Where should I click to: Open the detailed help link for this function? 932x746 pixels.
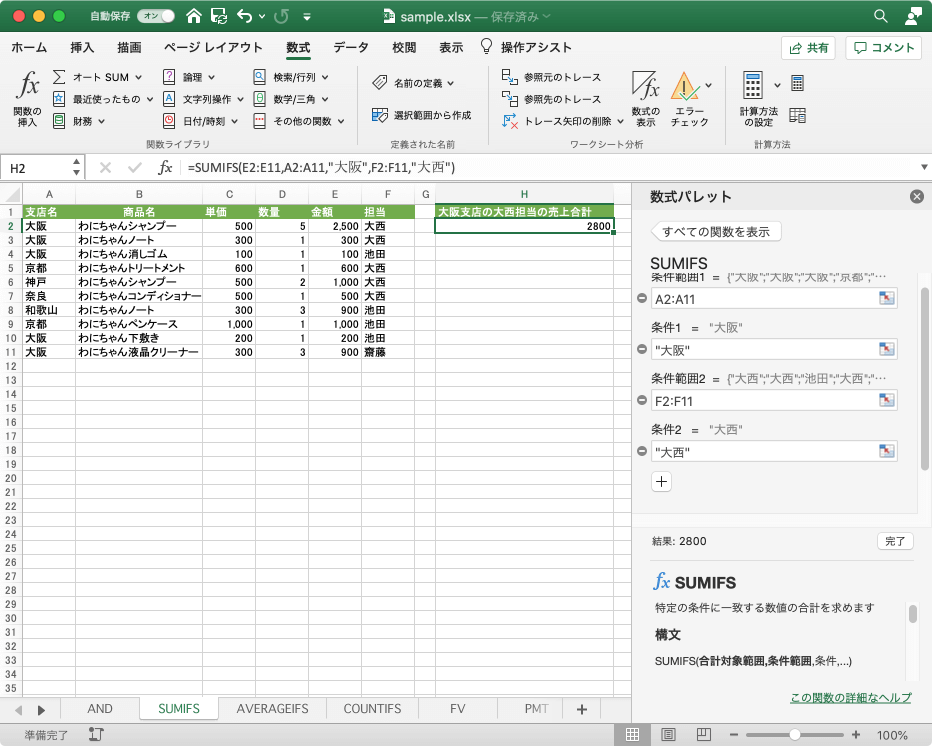(x=851, y=697)
